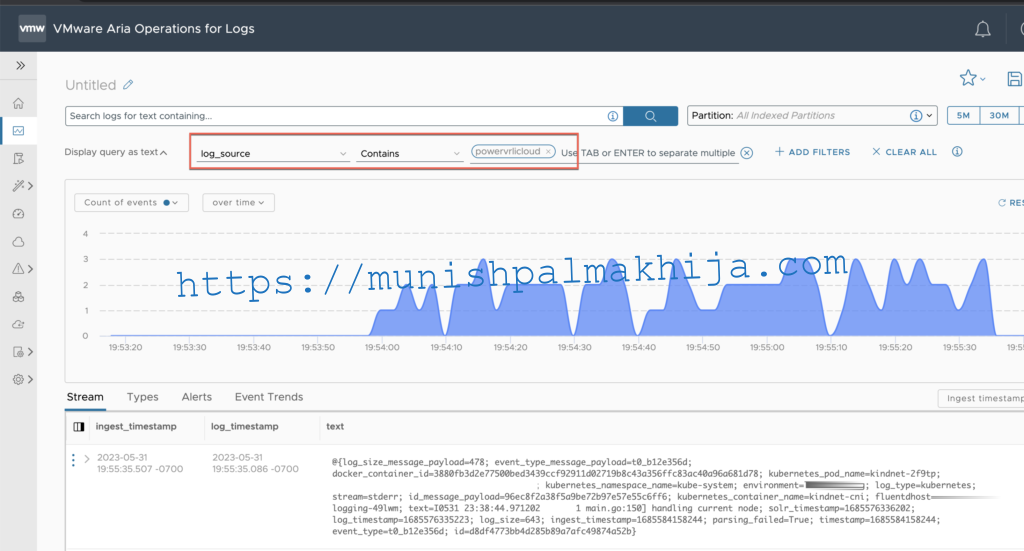Open the over time dropdown
Image resolution: width=1024 pixels, height=551 pixels.
tap(238, 202)
